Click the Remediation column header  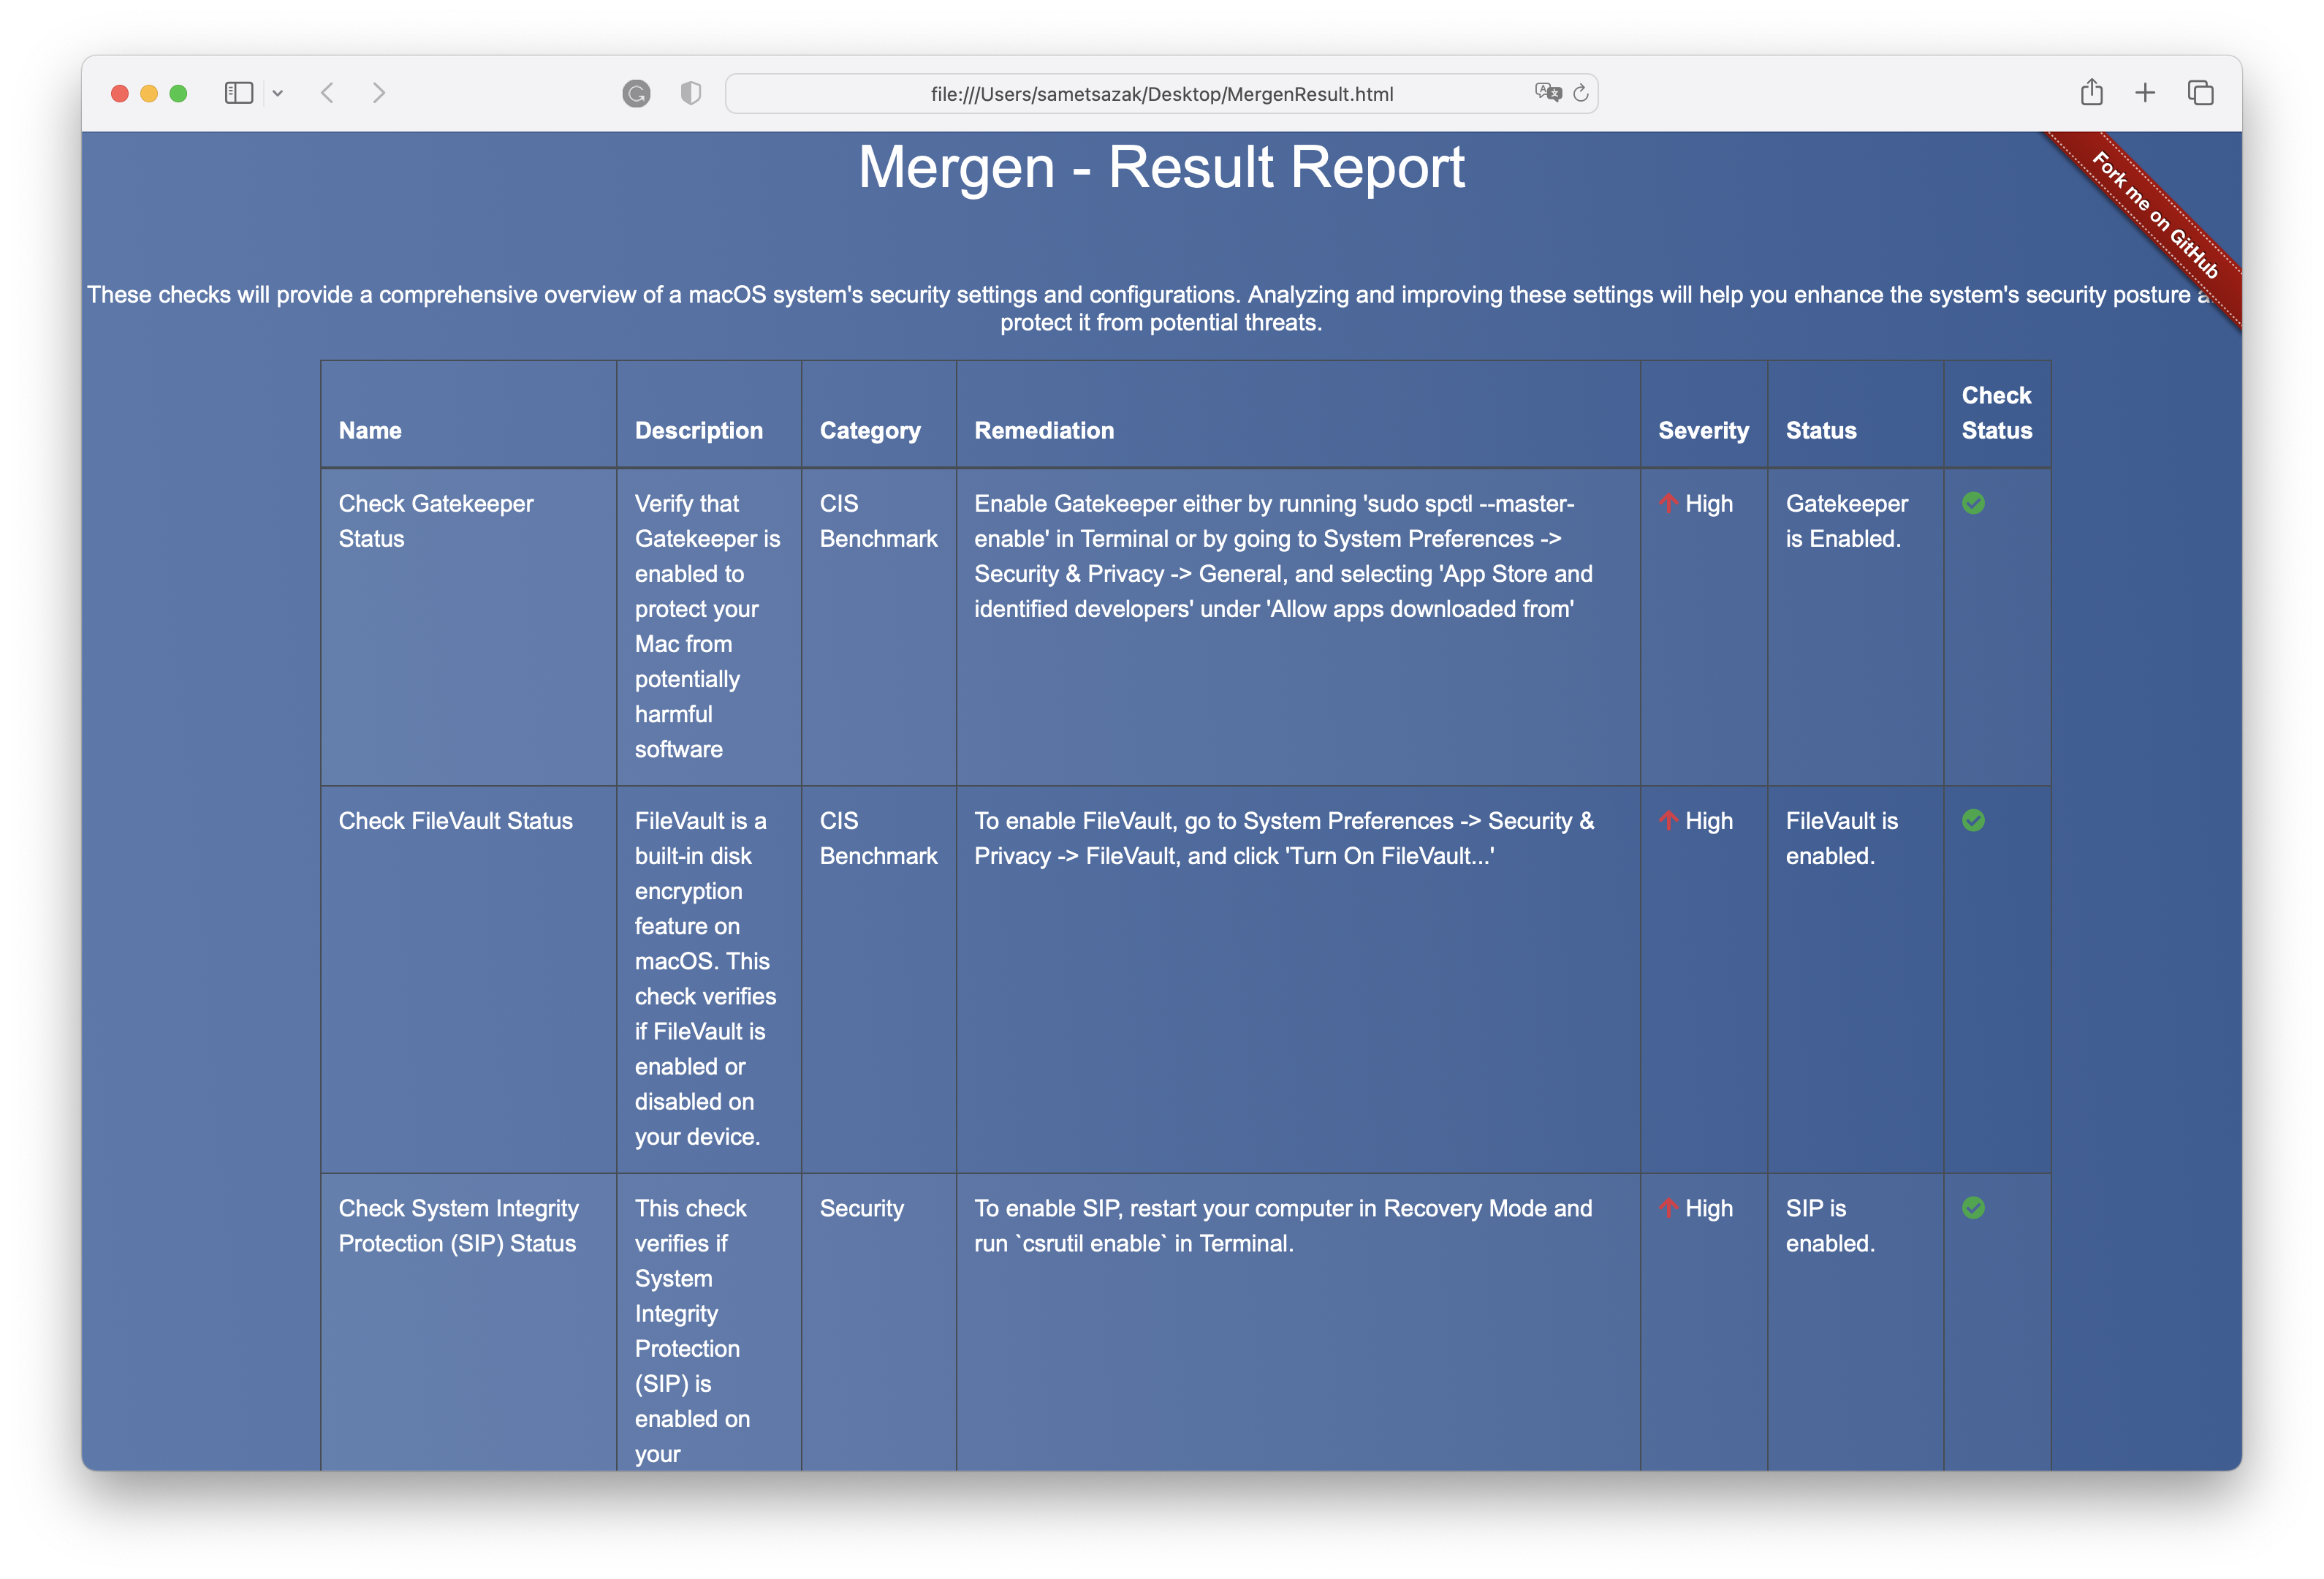(1044, 430)
